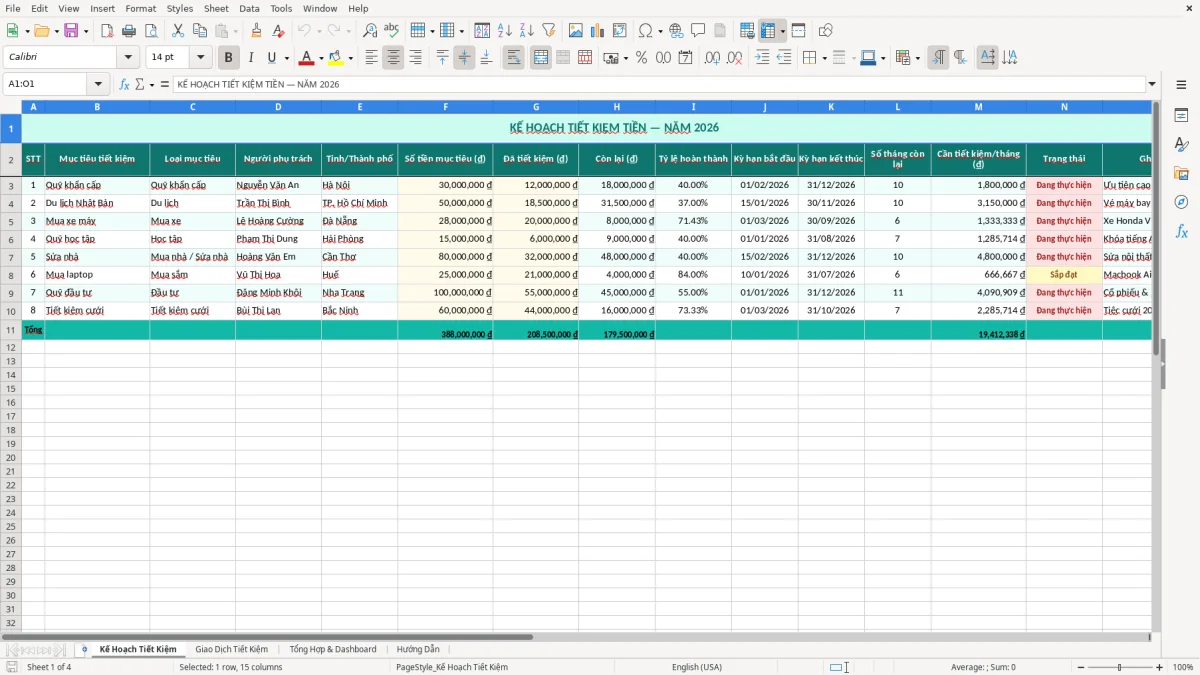Sort descending Z to A
Viewport: 1200px width, 675px height.
526,31
